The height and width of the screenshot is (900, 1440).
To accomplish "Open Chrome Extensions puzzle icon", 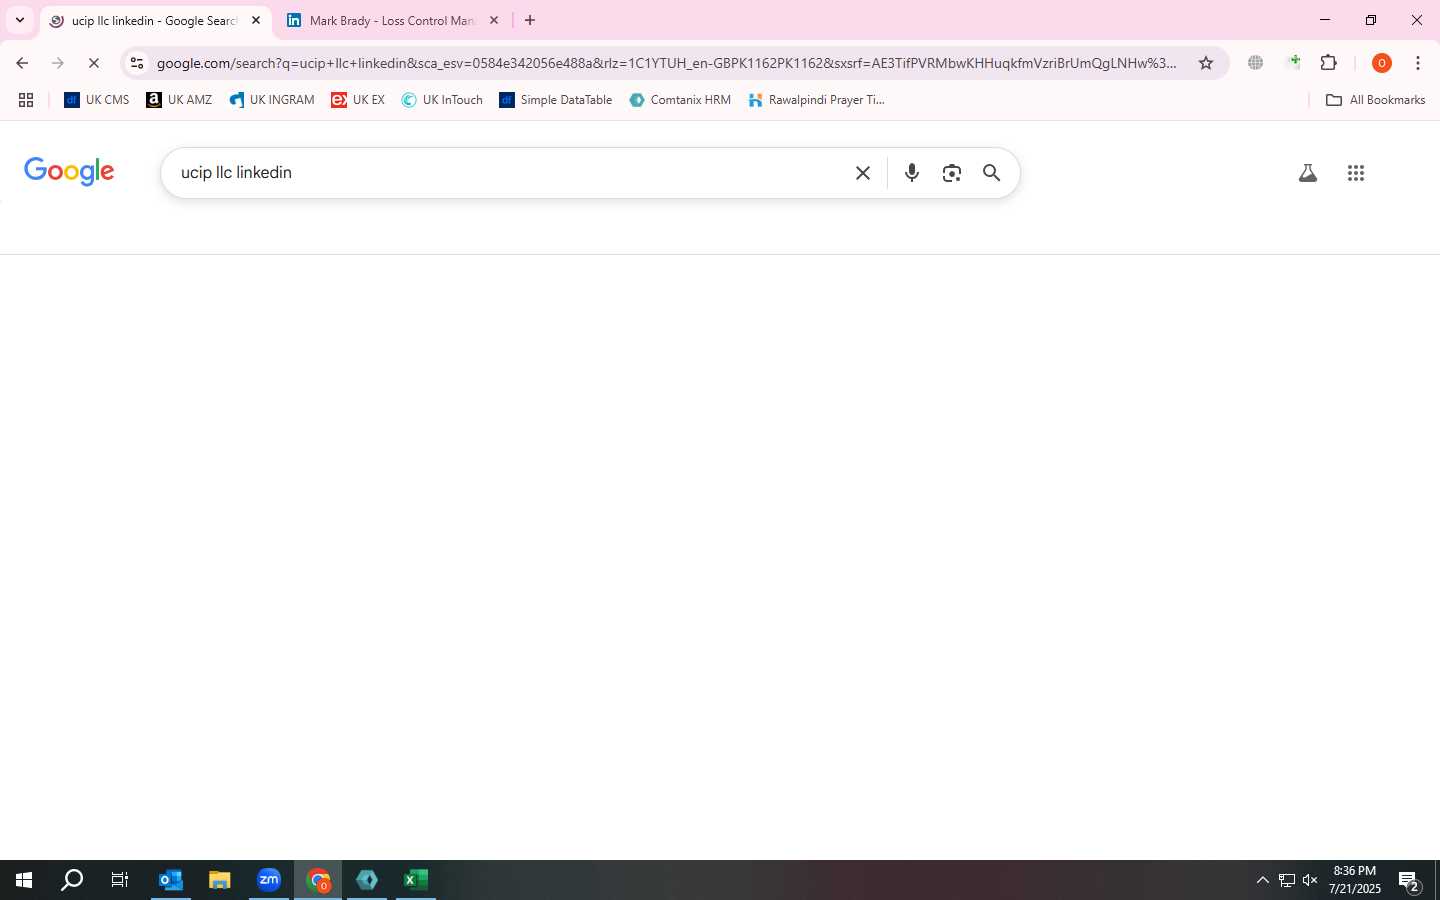I will pyautogui.click(x=1329, y=63).
